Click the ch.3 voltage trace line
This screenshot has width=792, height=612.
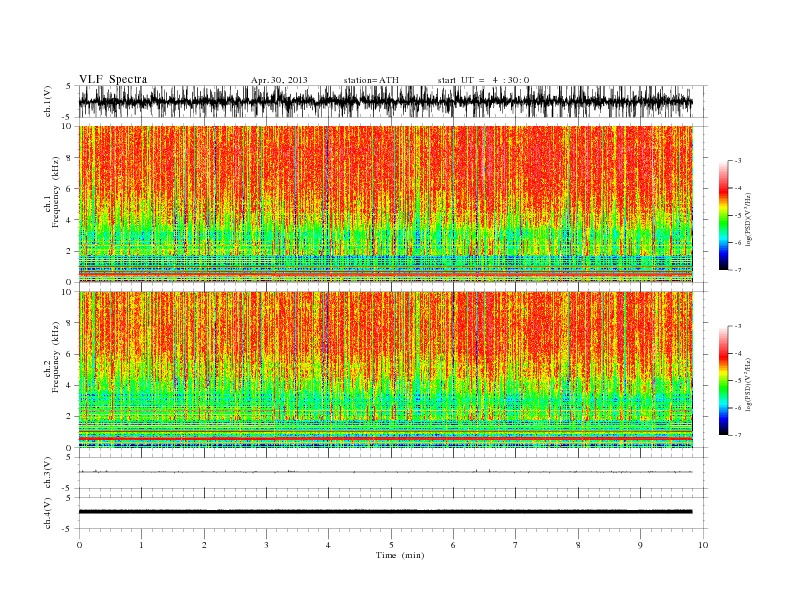click(x=386, y=472)
